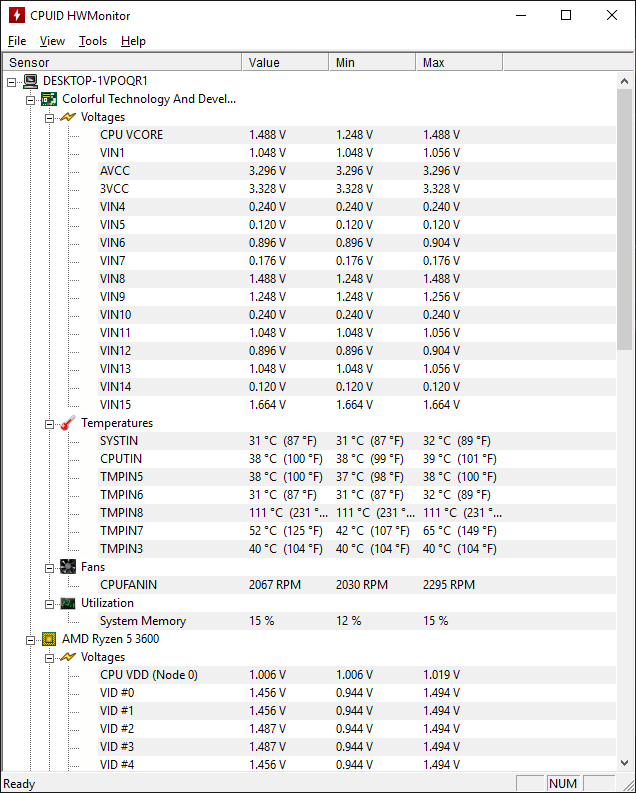
Task: Collapse the motherboard Voltages group
Action: point(50,118)
